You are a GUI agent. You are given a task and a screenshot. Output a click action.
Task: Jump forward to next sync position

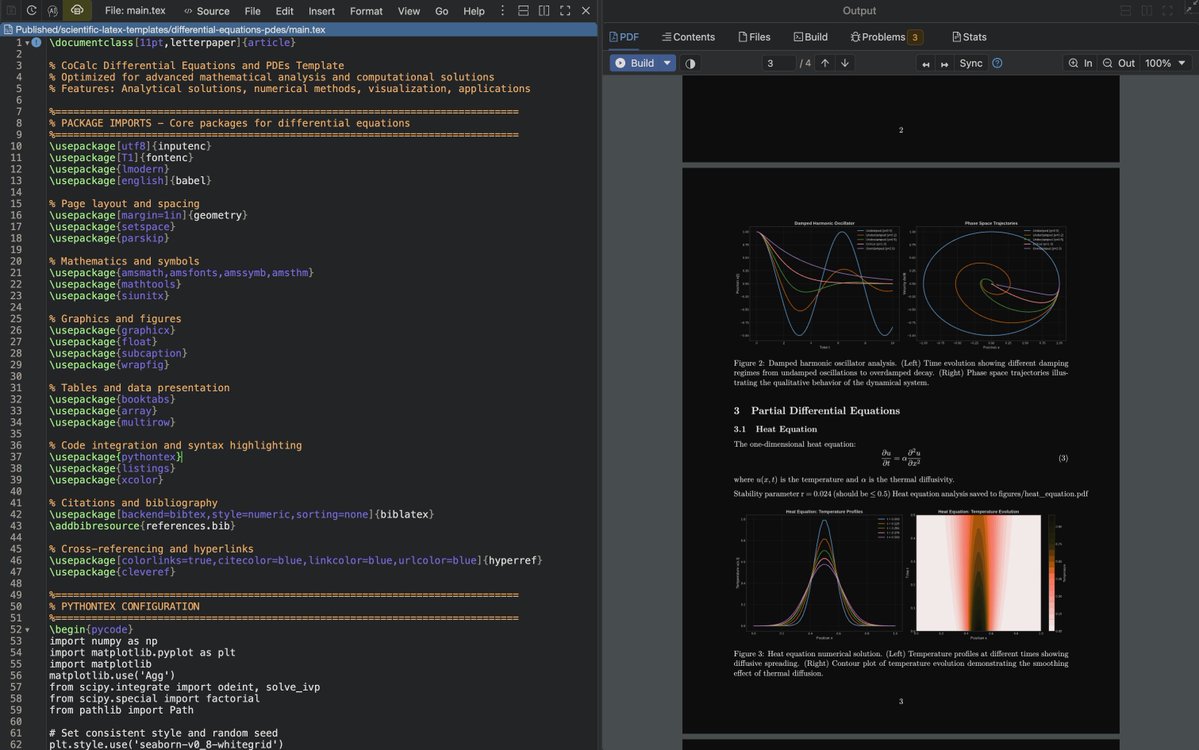pyautogui.click(x=945, y=63)
